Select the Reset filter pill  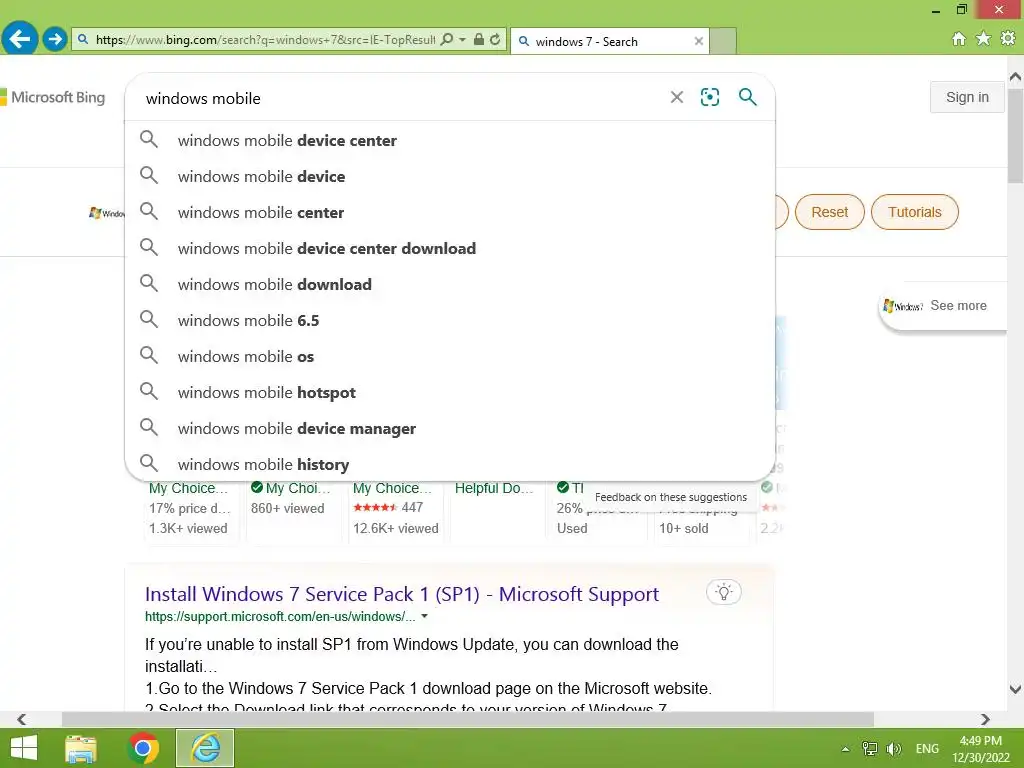coord(829,212)
